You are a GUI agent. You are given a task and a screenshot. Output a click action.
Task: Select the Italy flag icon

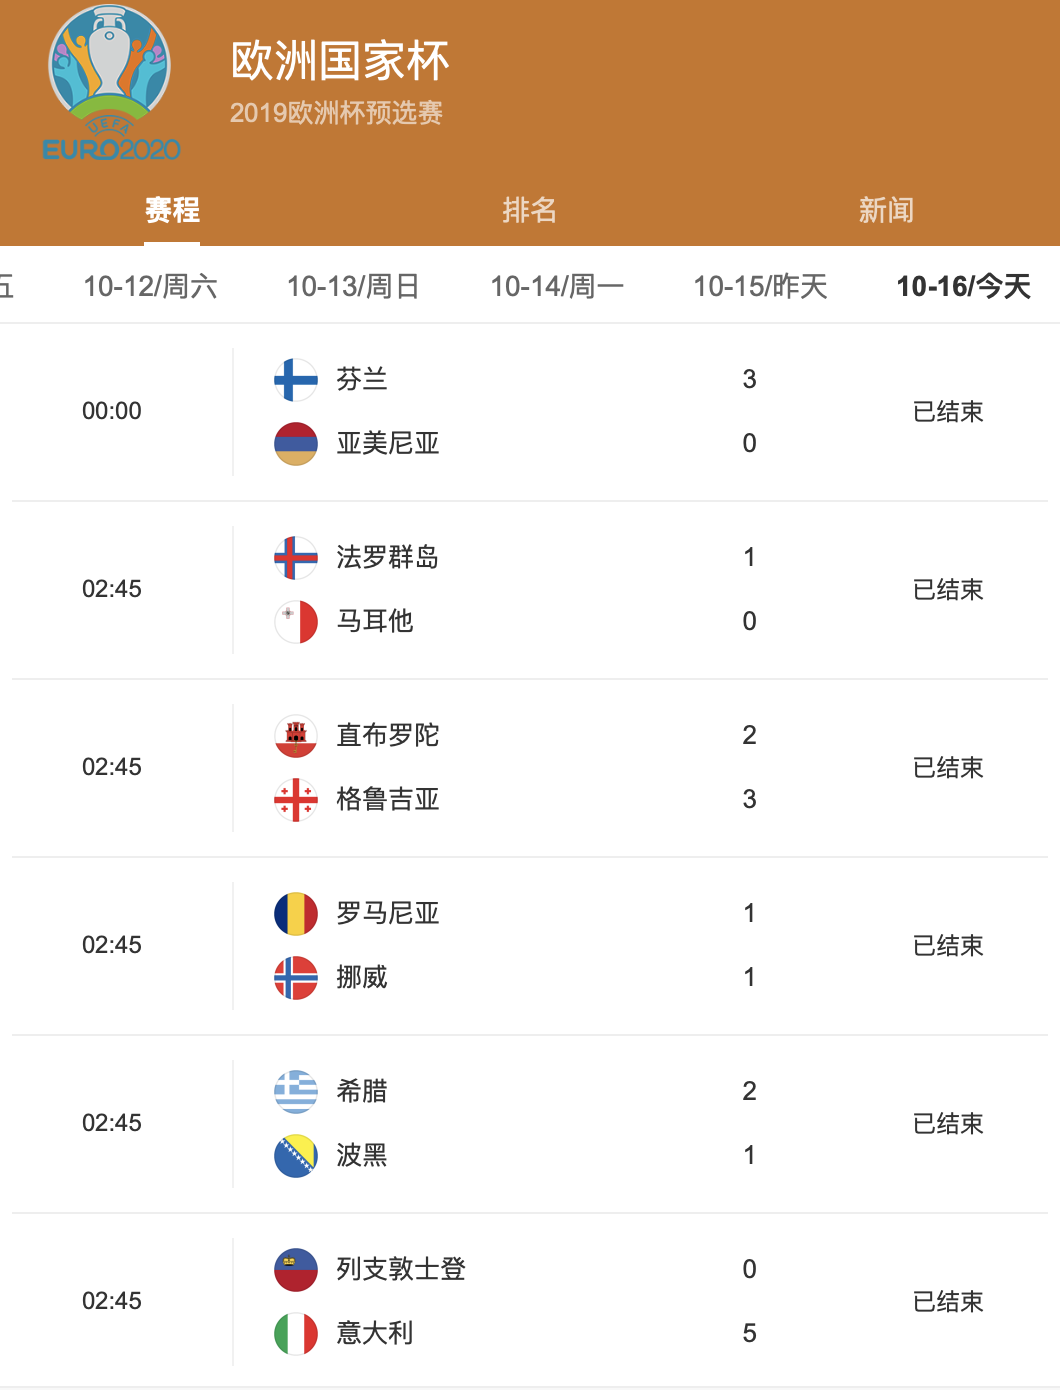[x=295, y=1333]
